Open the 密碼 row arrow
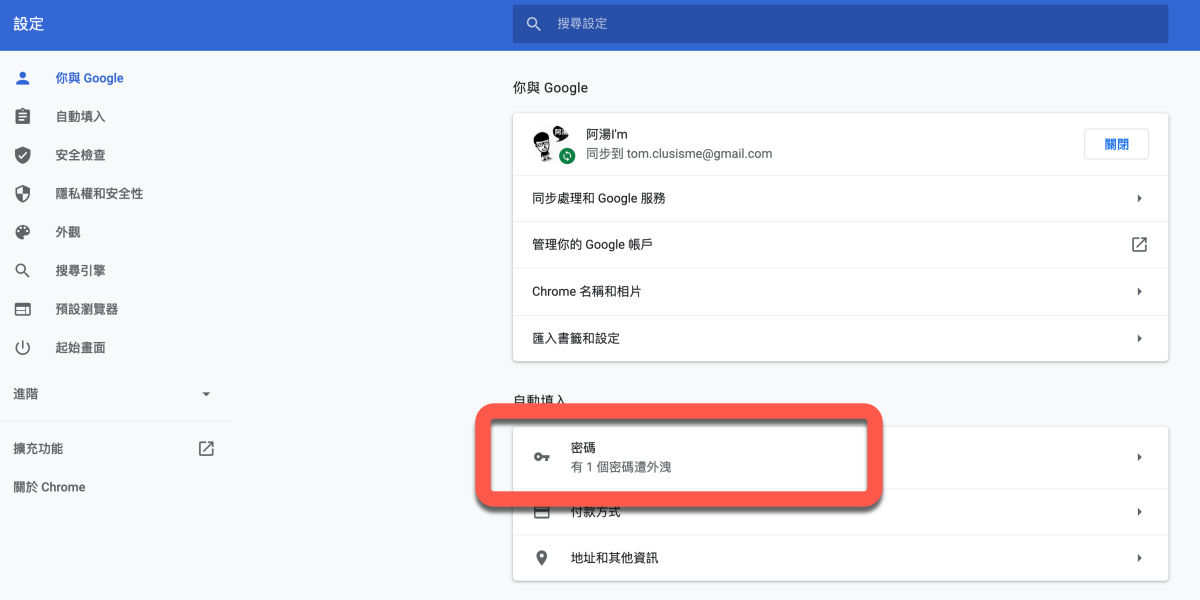Screen dimensions: 1200x600 pos(1139,457)
